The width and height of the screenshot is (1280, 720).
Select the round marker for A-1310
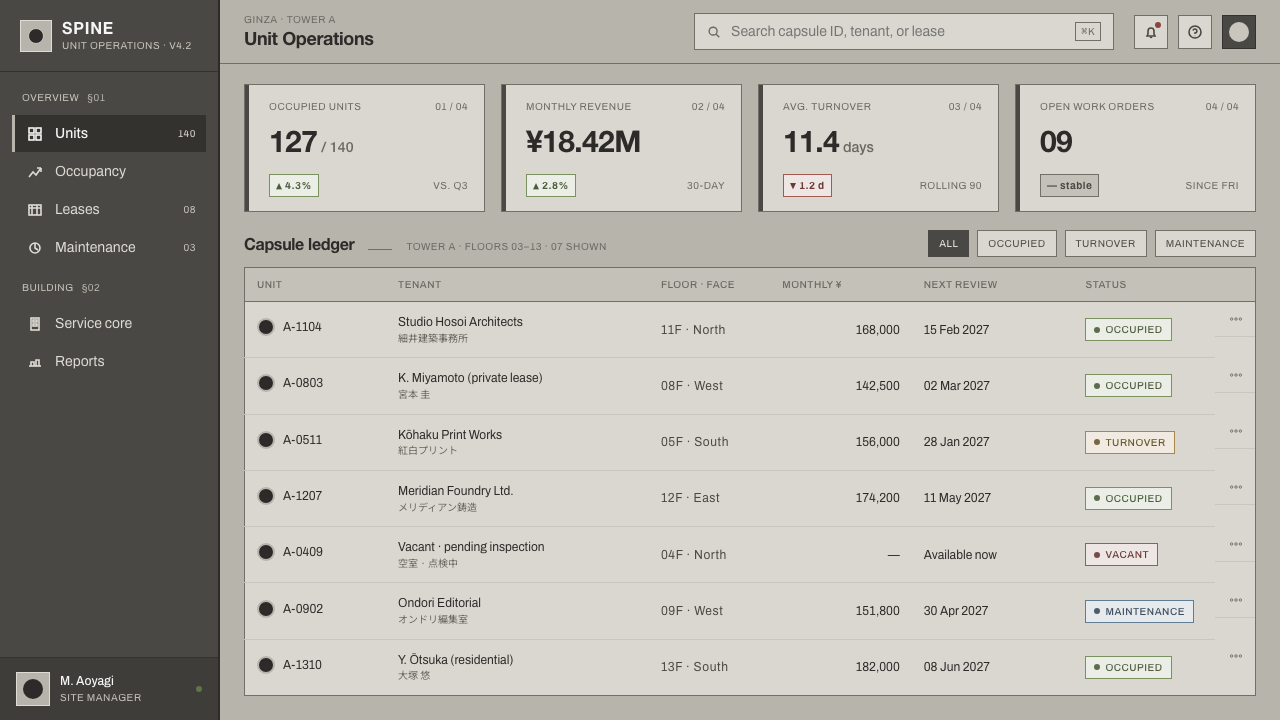[266, 665]
